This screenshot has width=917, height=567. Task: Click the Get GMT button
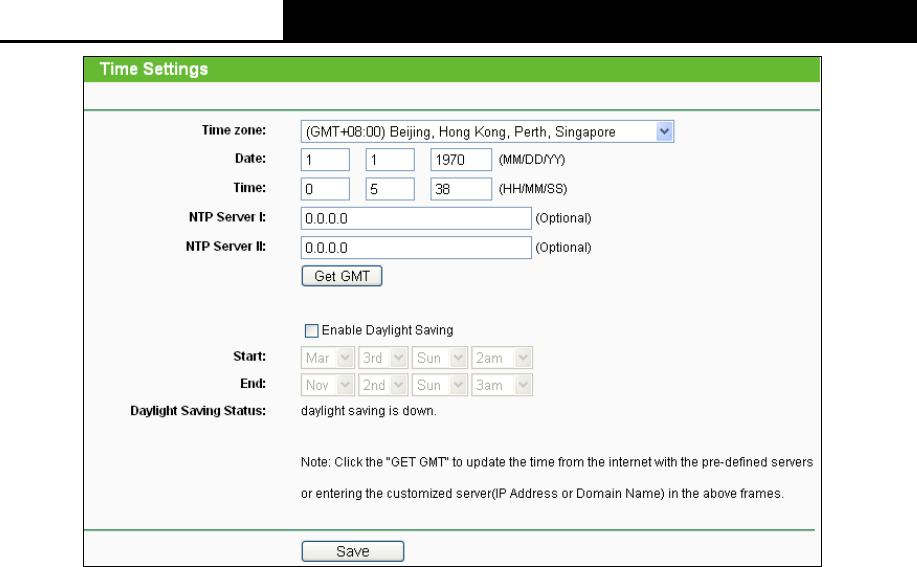342,276
